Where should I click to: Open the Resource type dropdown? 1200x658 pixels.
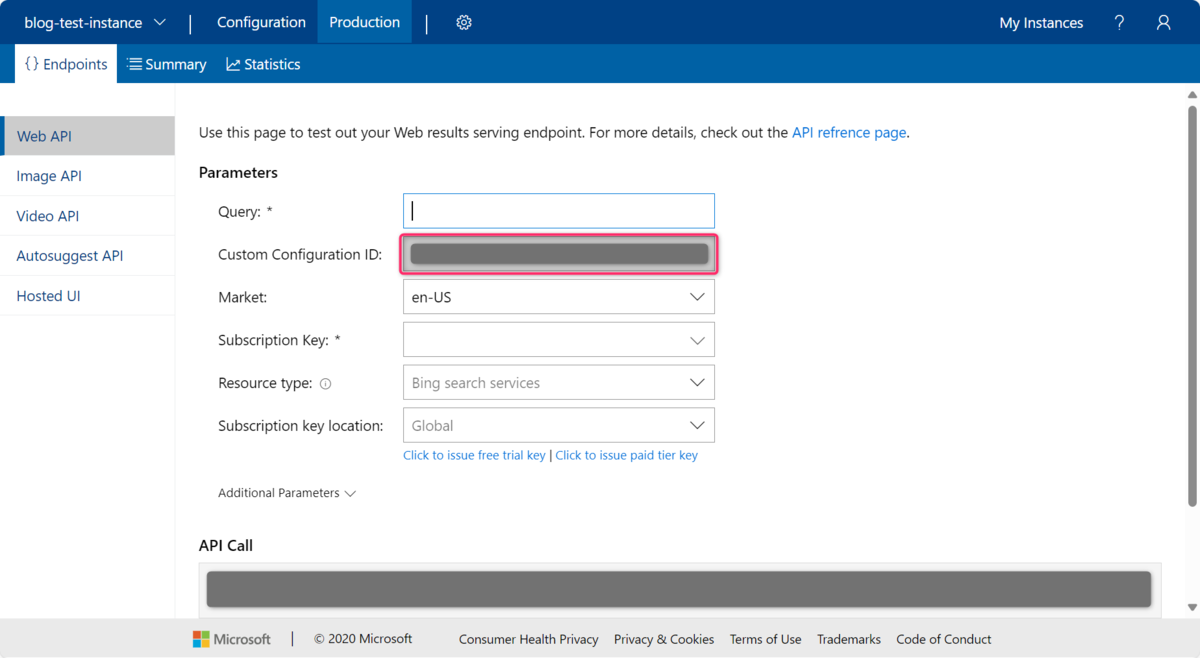click(559, 383)
